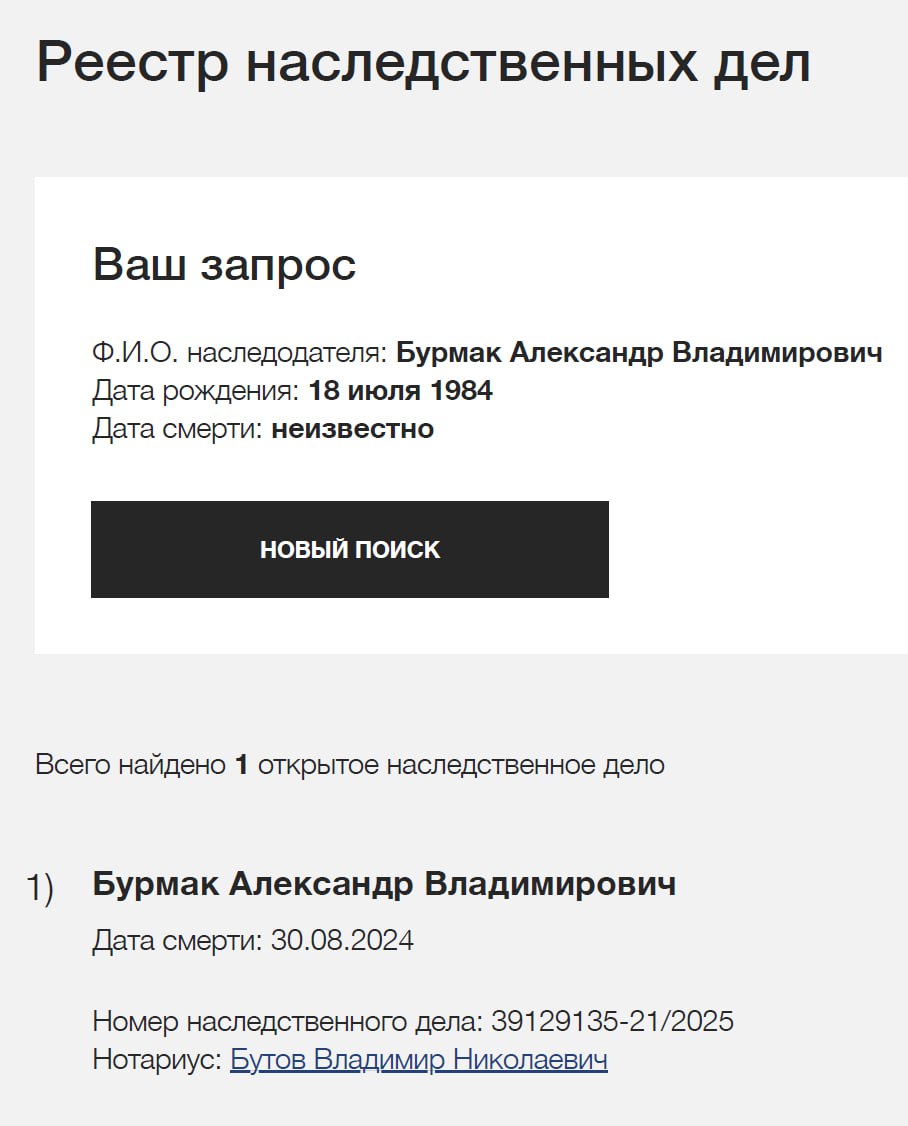Click the Дата смерти label in the result
Image resolution: width=908 pixels, height=1126 pixels.
[x=177, y=941]
